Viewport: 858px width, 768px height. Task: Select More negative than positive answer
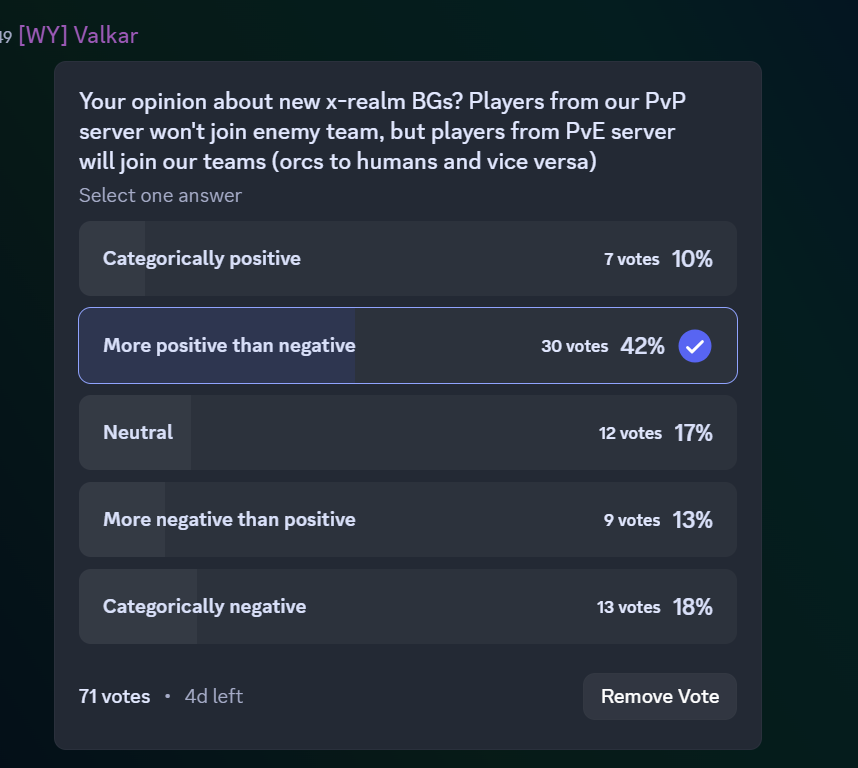pos(408,520)
